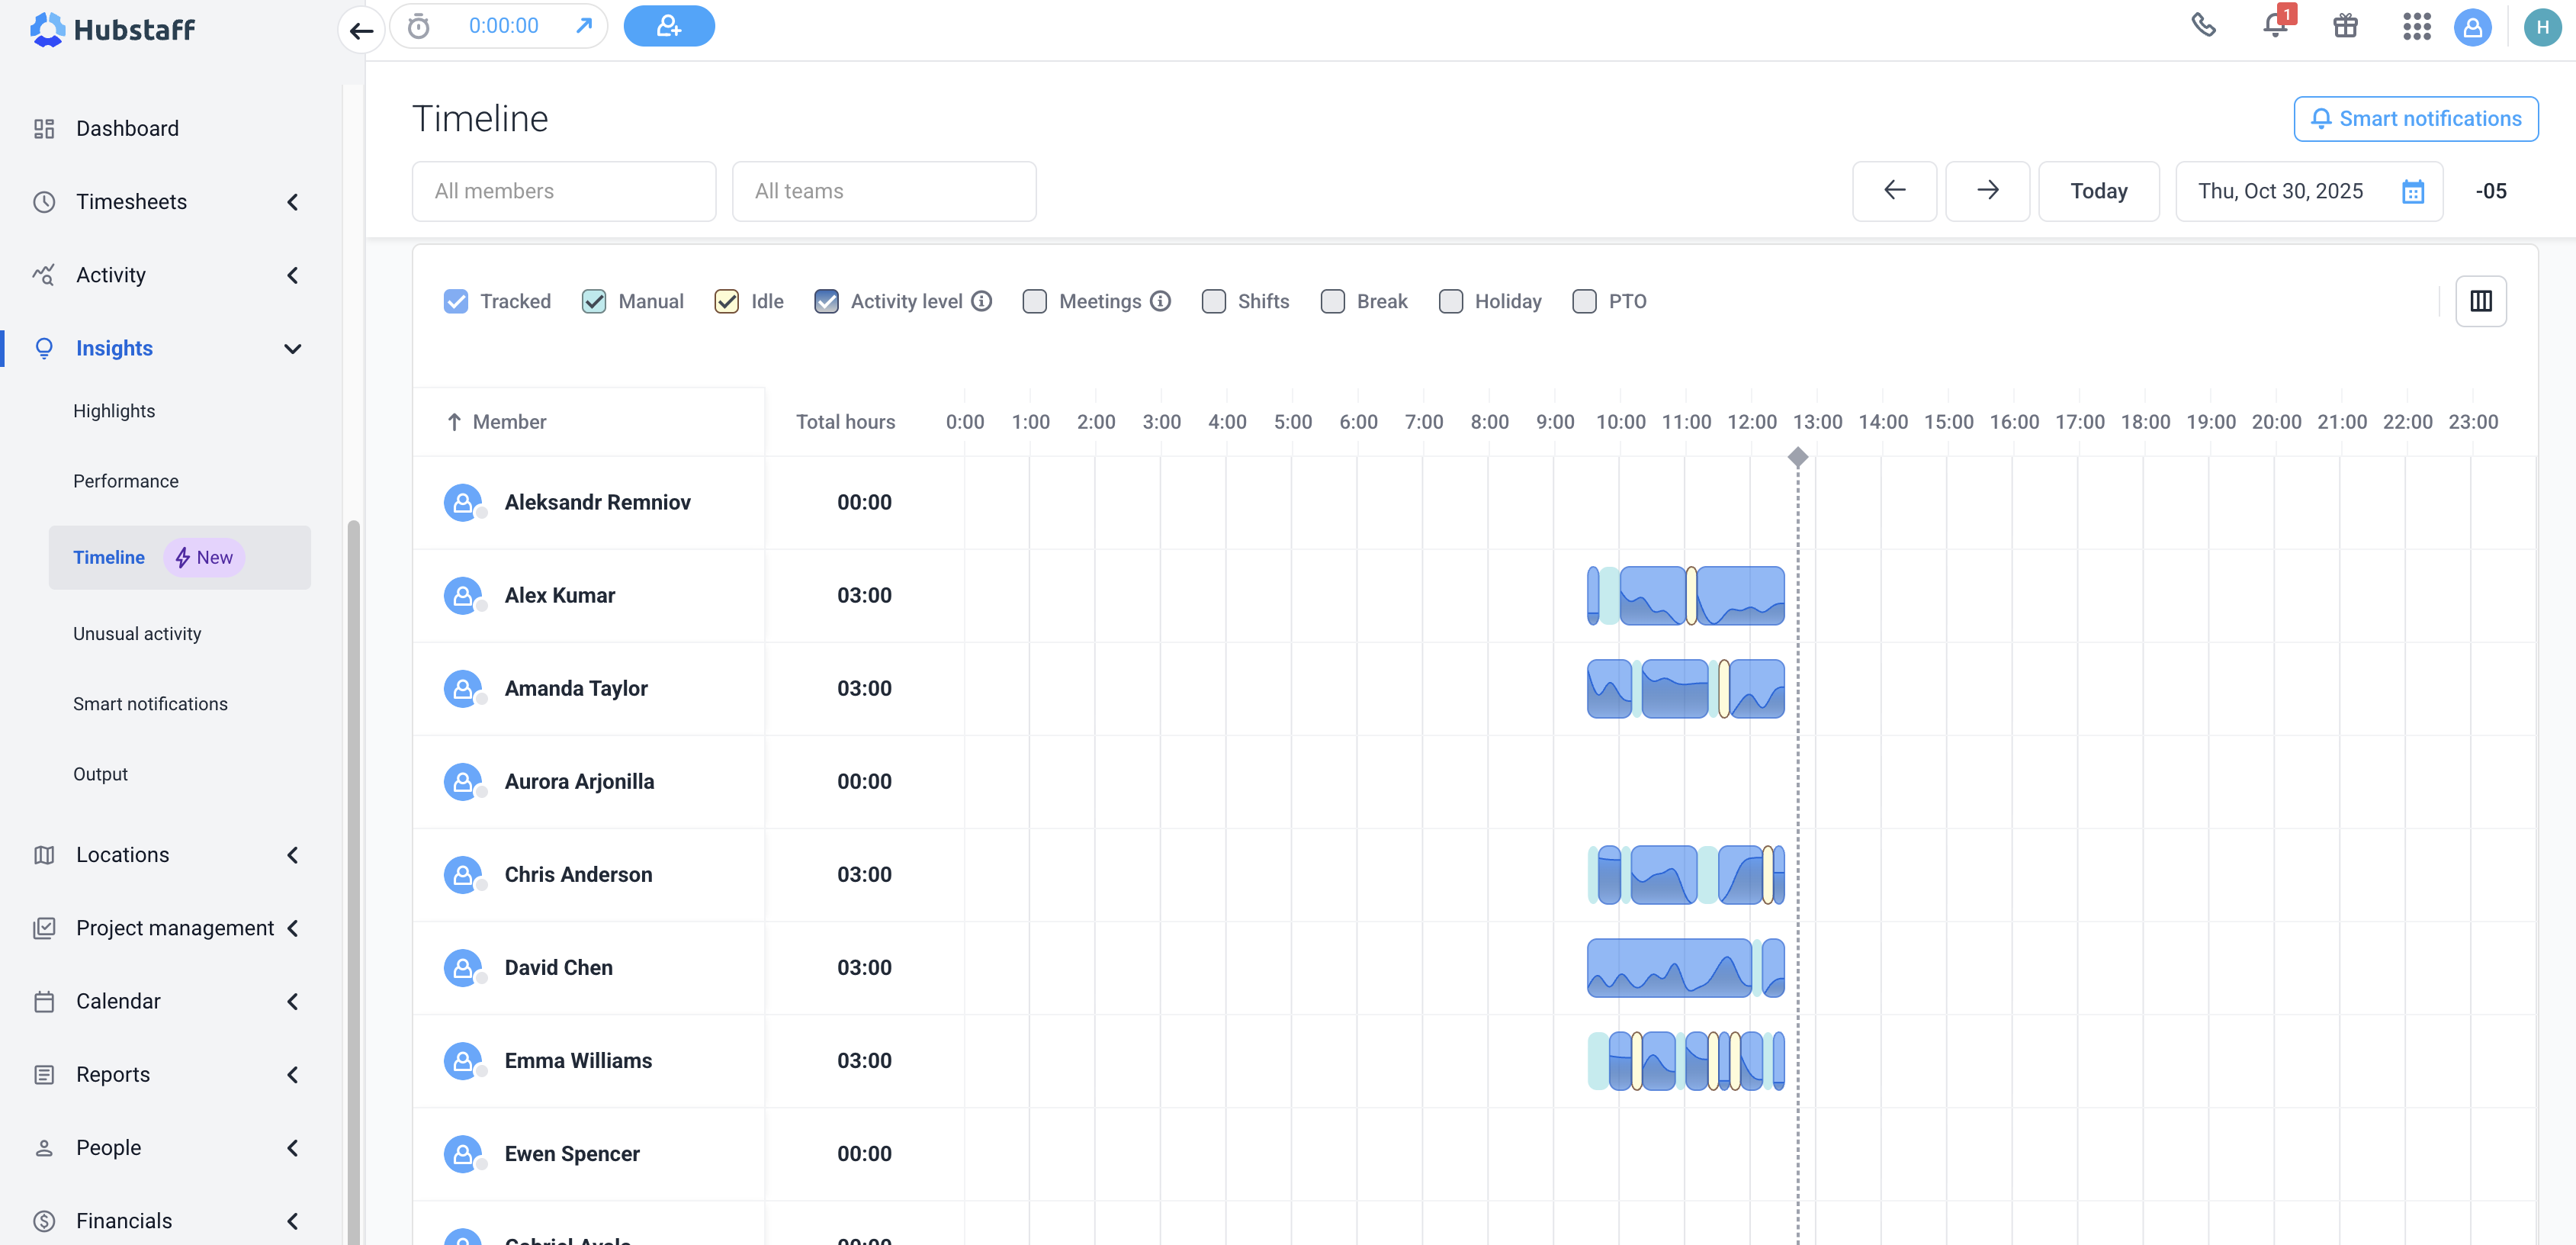This screenshot has width=2576, height=1245.
Task: Select the stopwatch timer icon
Action: pos(419,27)
